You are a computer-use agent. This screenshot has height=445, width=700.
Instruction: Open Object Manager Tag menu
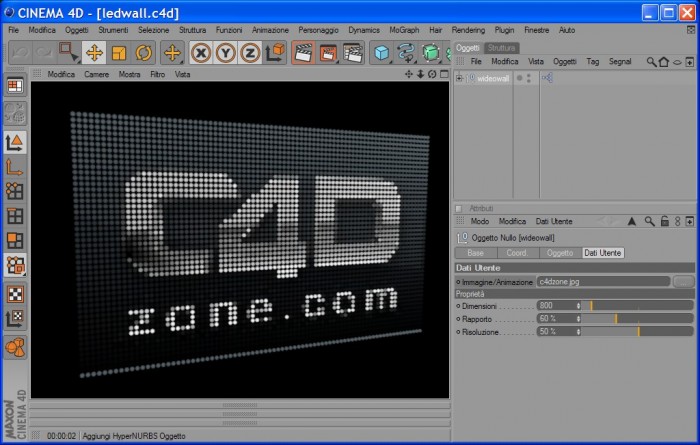coord(592,62)
